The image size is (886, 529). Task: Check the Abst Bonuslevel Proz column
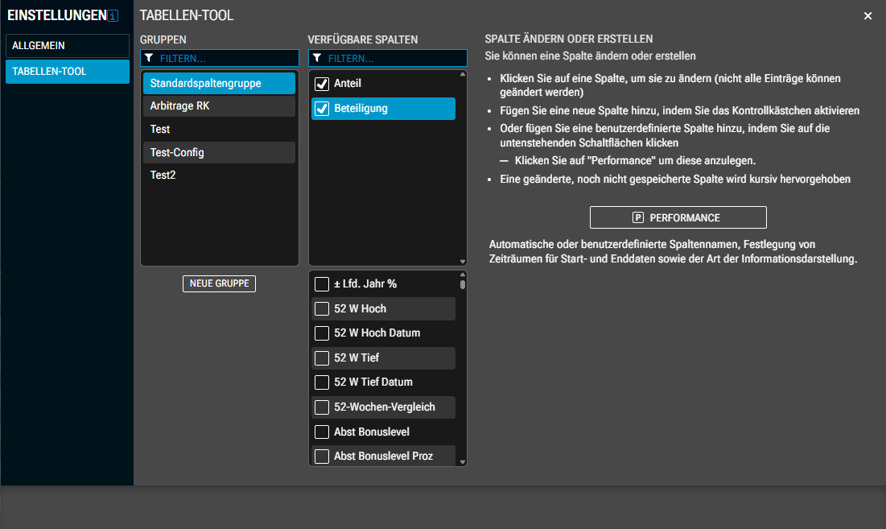322,456
